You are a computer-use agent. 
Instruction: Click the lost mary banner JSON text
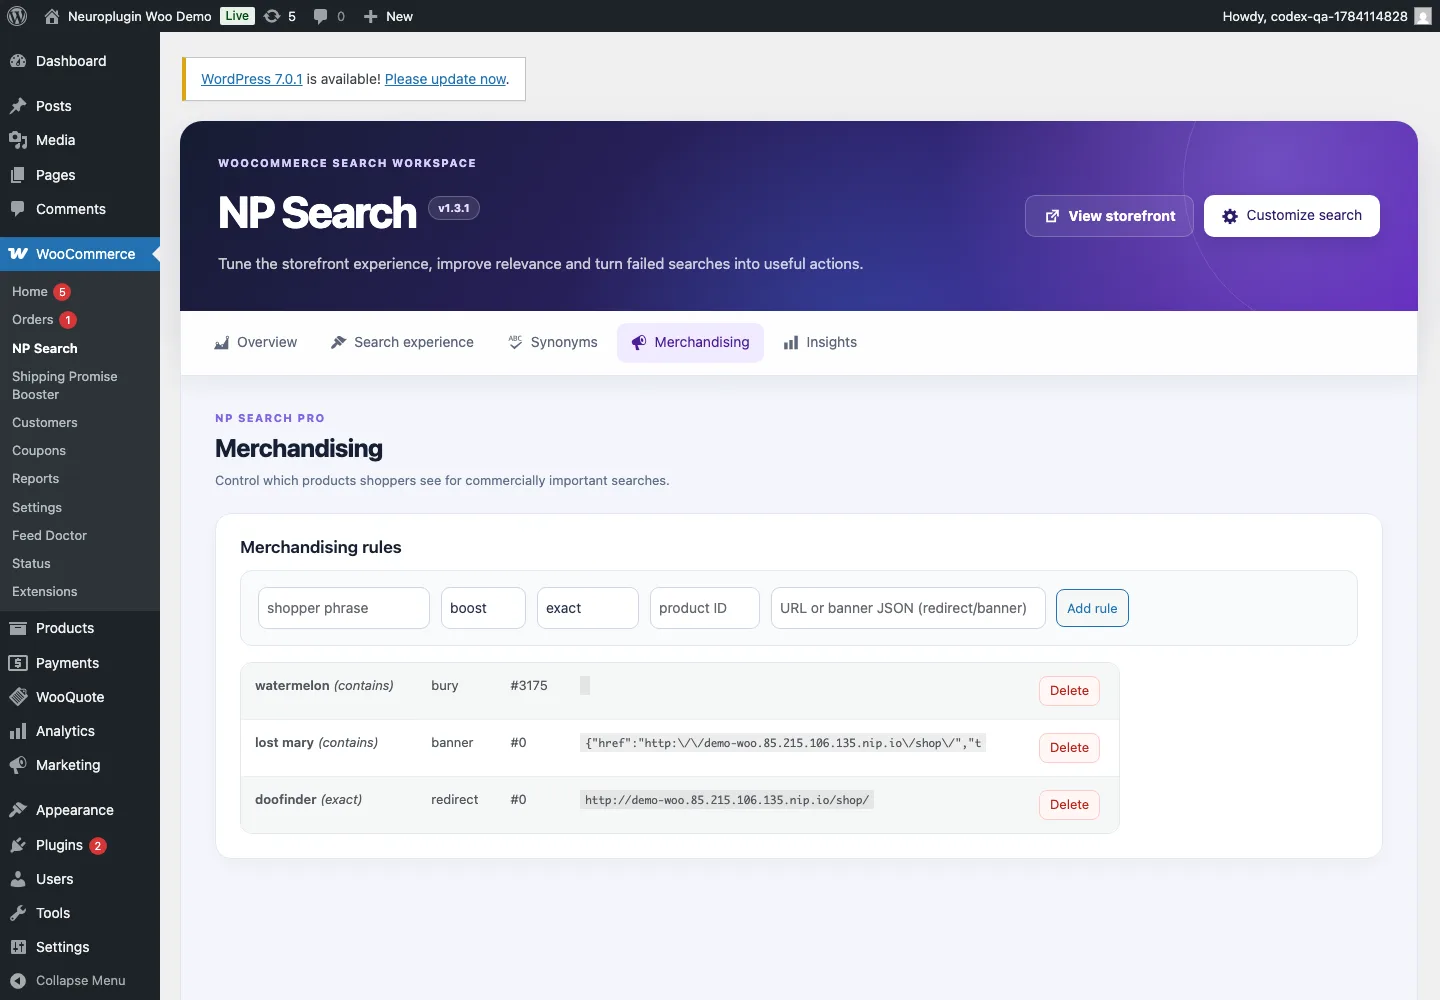click(783, 743)
